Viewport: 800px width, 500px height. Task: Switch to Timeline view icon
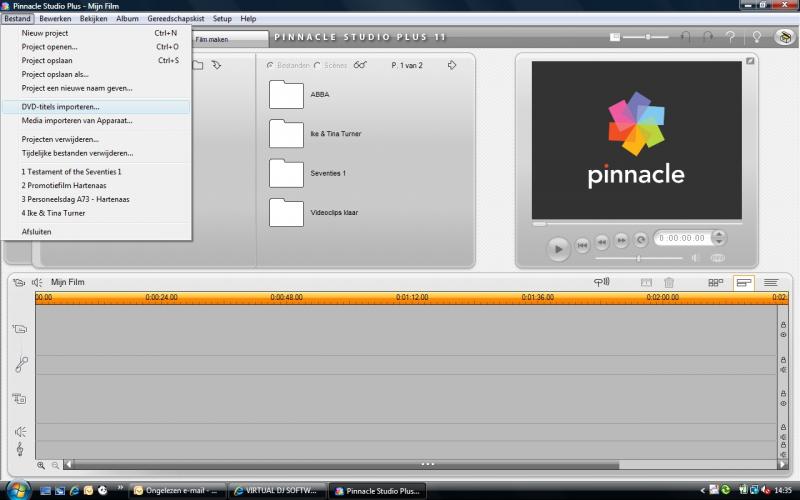pos(744,282)
